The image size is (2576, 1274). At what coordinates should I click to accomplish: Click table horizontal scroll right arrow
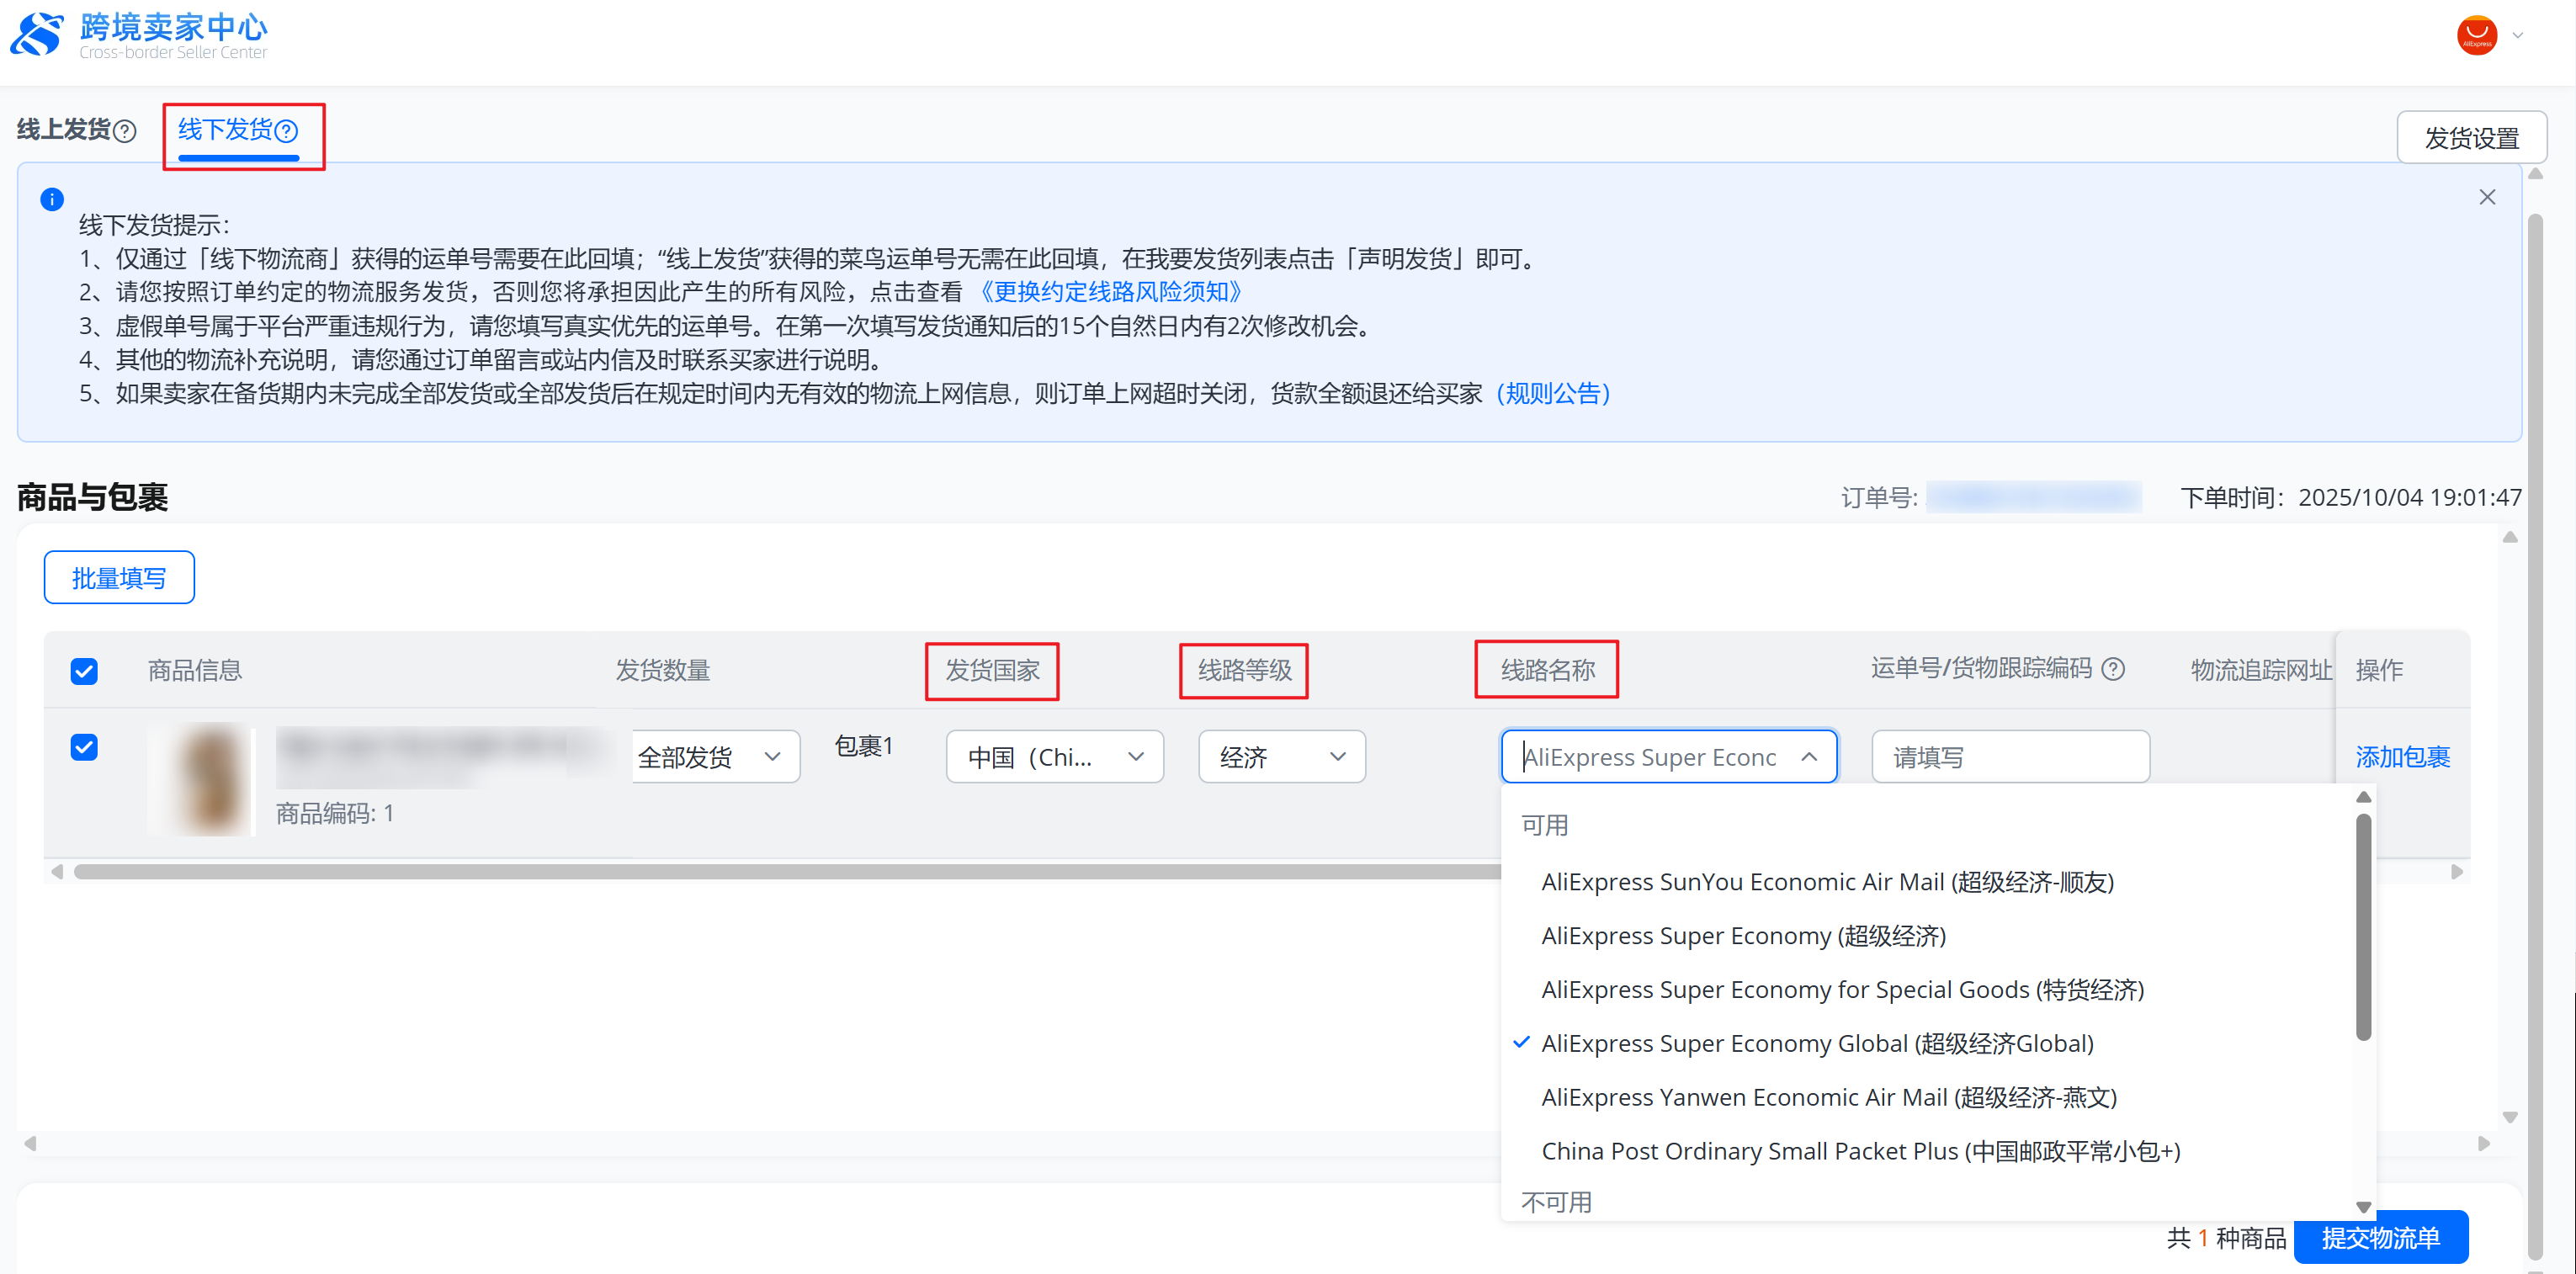point(2457,872)
